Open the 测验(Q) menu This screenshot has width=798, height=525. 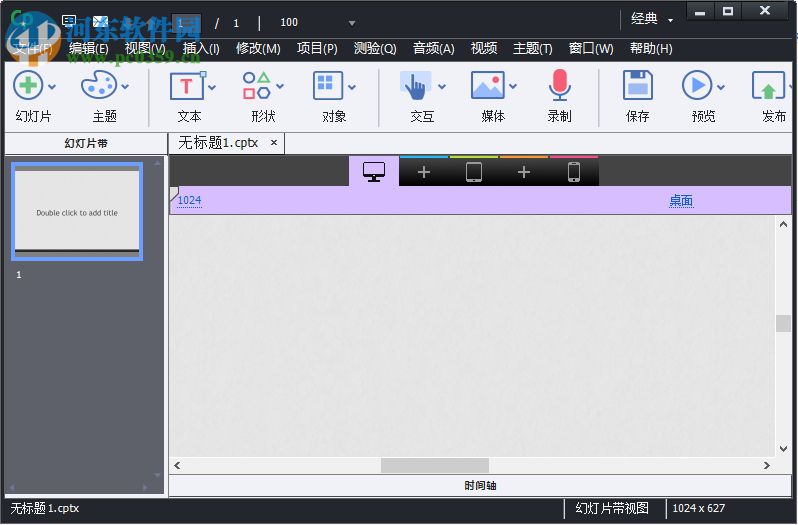pyautogui.click(x=375, y=48)
